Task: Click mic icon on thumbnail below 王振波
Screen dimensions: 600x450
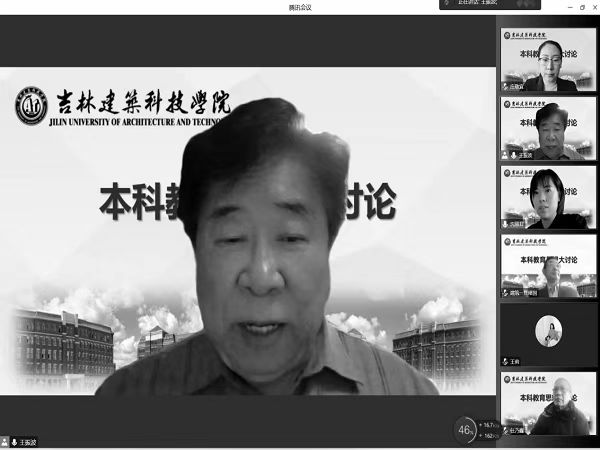Action: click(x=506, y=225)
